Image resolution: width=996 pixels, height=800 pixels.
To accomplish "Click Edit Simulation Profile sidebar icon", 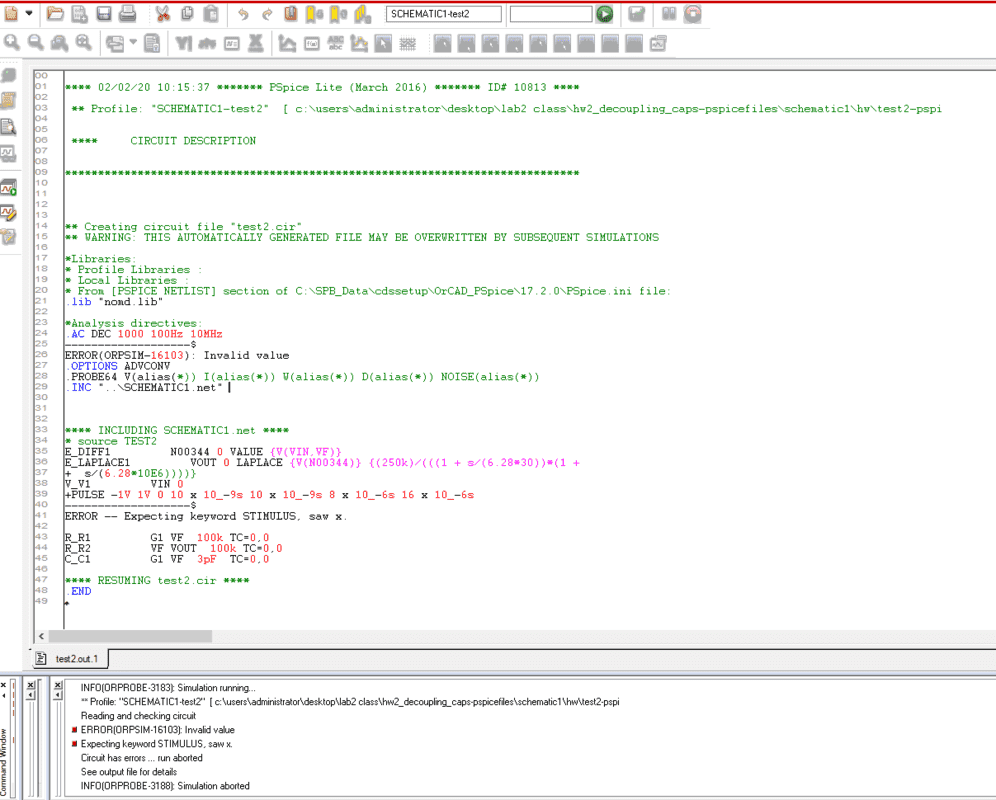I will tap(9, 212).
